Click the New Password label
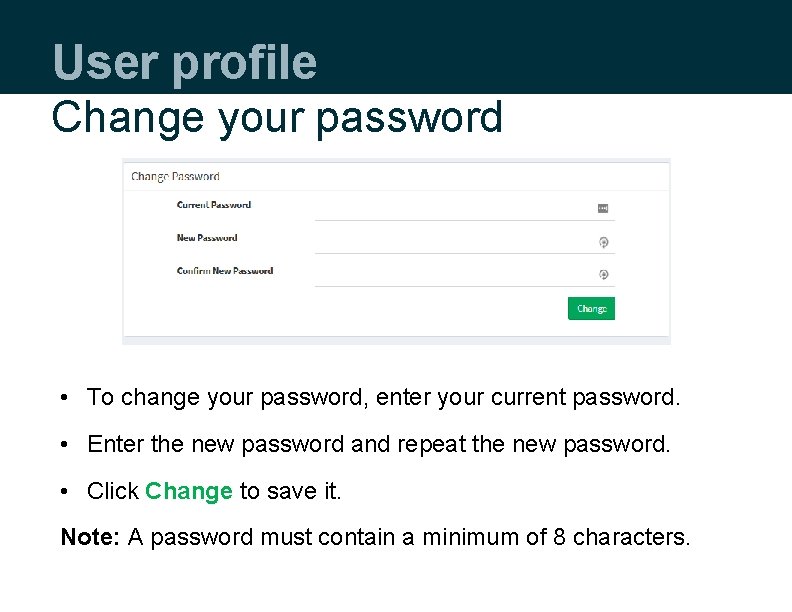792x612 pixels. (x=206, y=238)
